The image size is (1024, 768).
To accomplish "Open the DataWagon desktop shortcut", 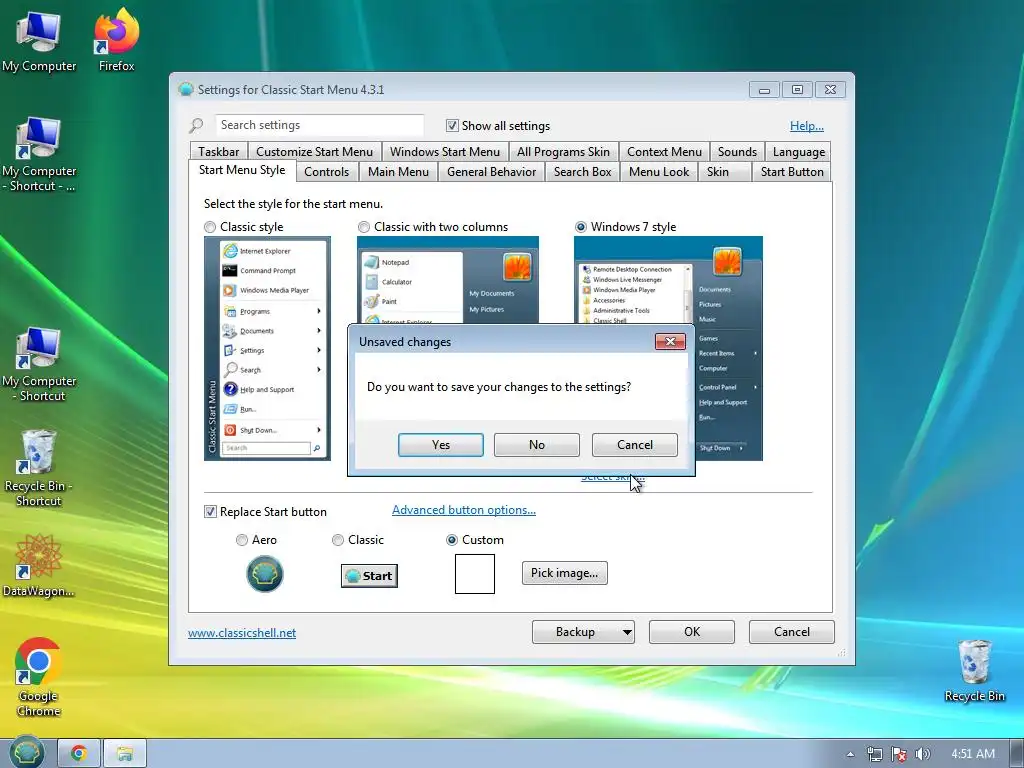I will pyautogui.click(x=39, y=566).
